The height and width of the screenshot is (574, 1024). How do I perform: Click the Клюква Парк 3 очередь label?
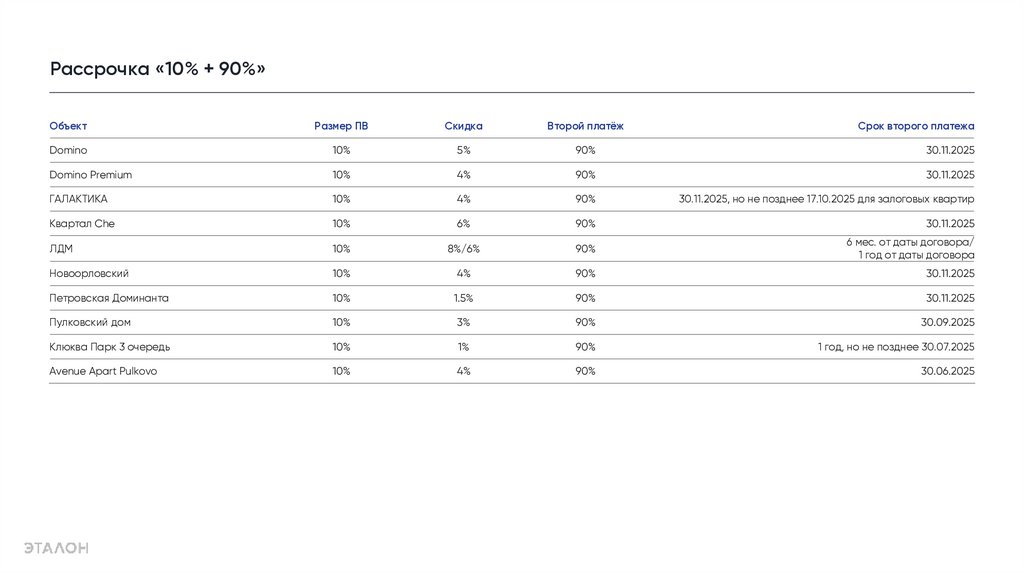pyautogui.click(x=110, y=347)
